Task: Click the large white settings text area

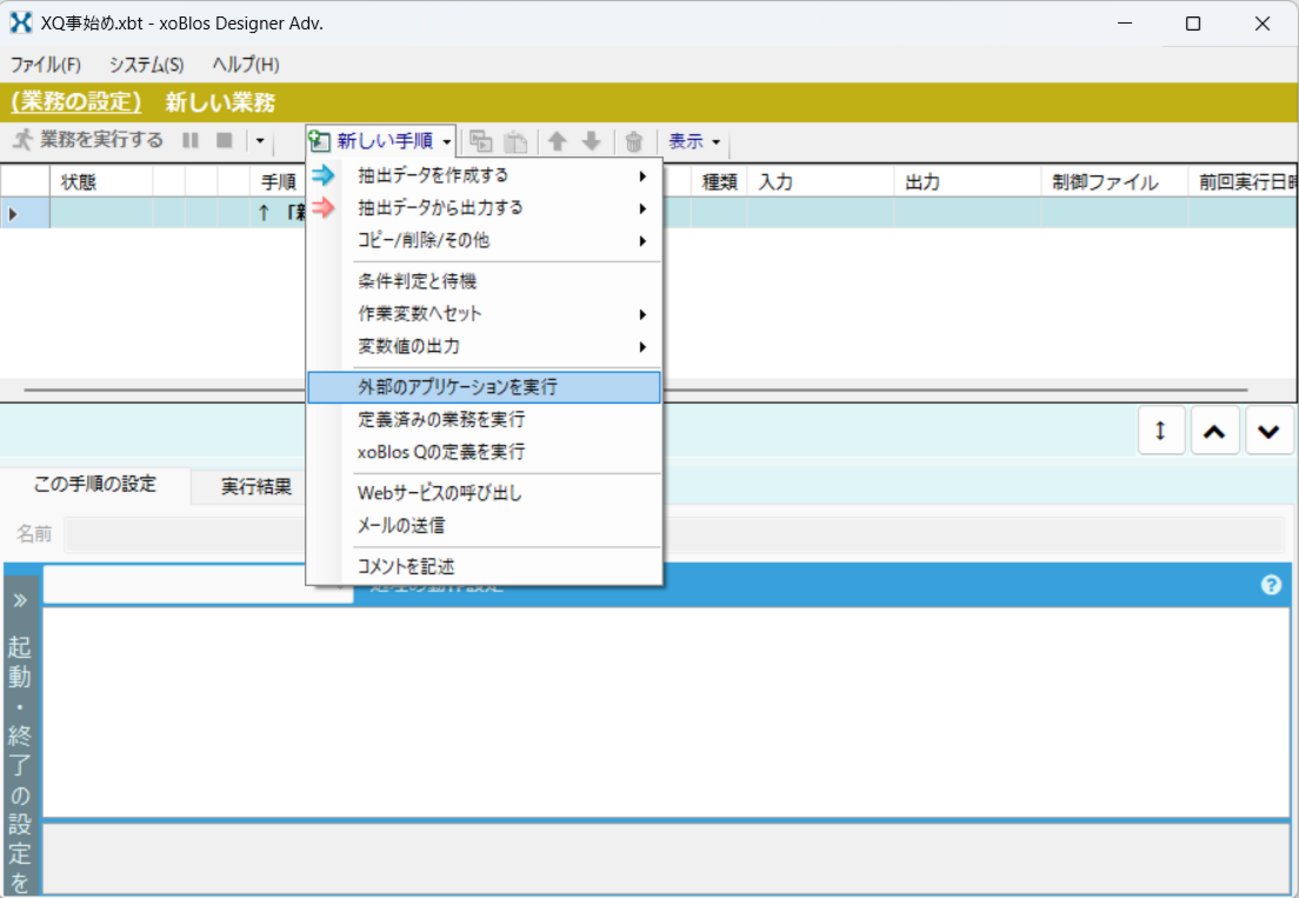Action: tap(666, 712)
